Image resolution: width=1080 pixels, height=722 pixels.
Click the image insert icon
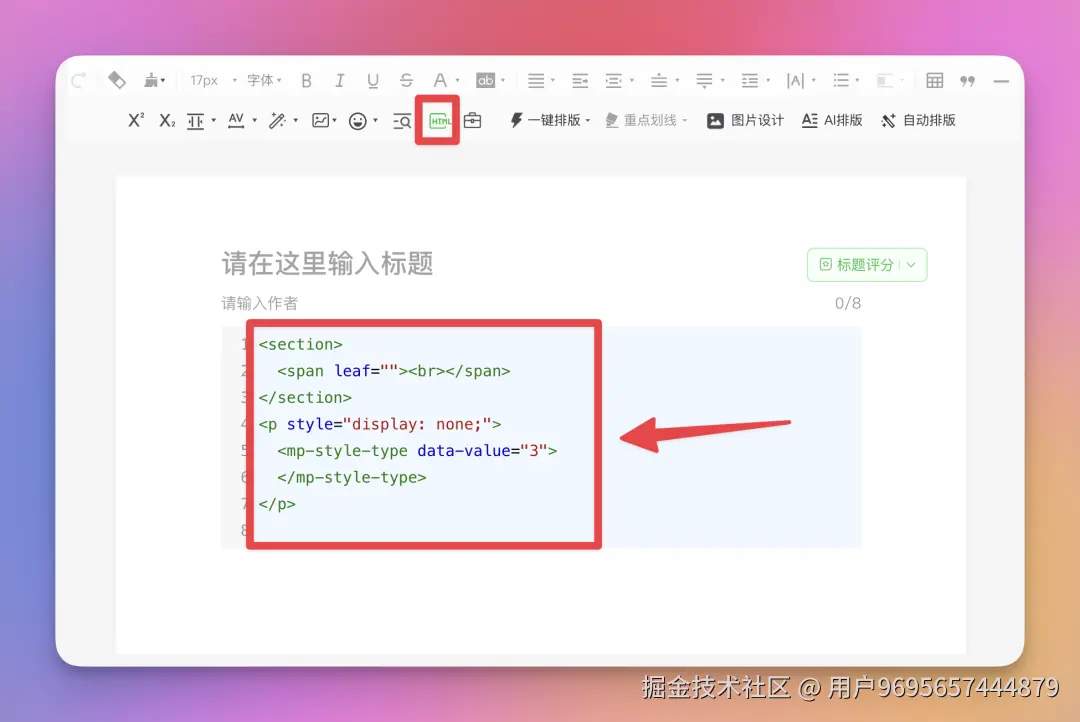tap(323, 120)
